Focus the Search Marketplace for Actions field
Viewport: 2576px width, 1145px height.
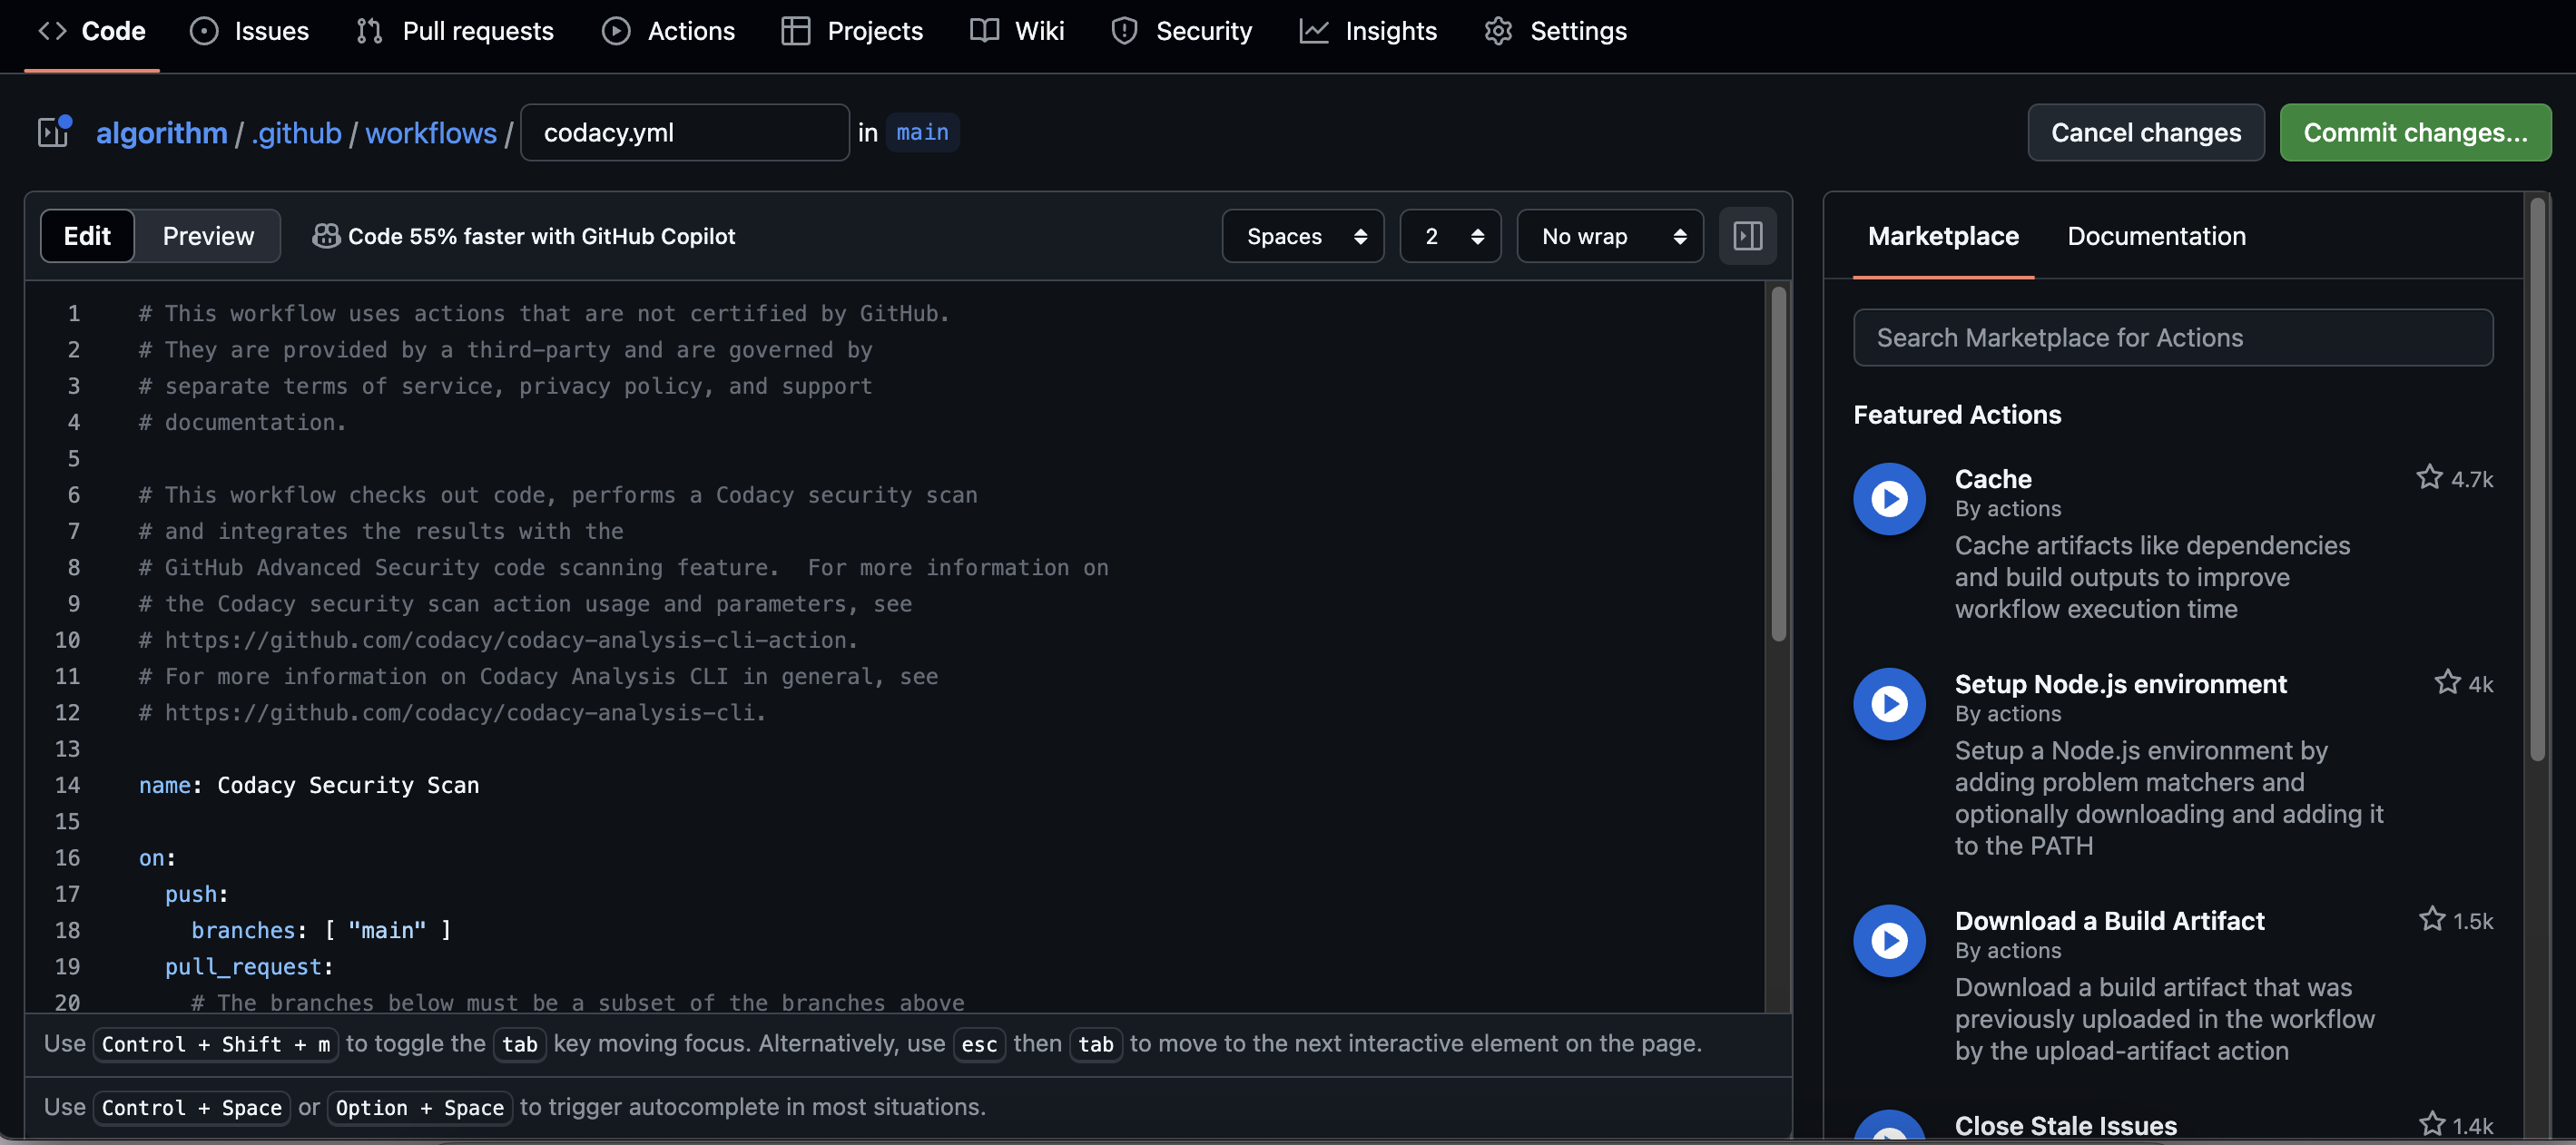click(x=2172, y=338)
